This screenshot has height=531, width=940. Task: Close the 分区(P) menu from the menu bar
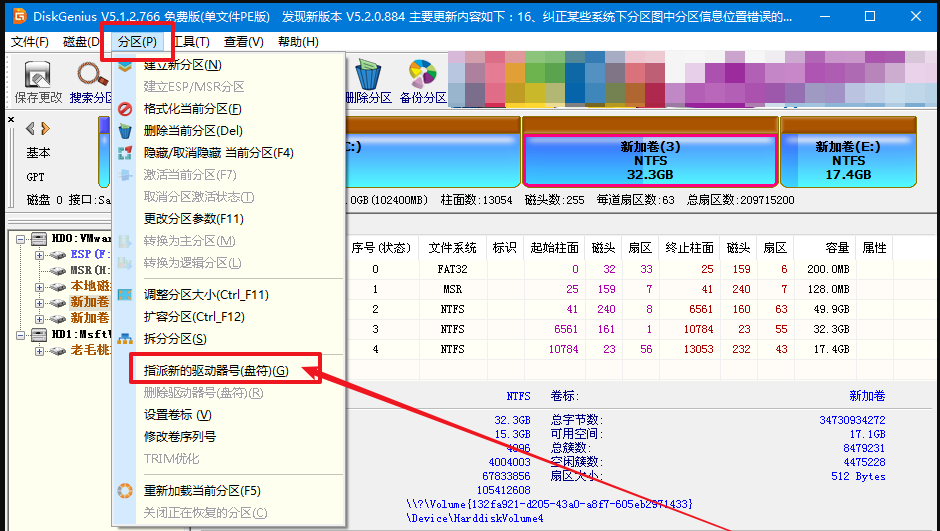137,42
